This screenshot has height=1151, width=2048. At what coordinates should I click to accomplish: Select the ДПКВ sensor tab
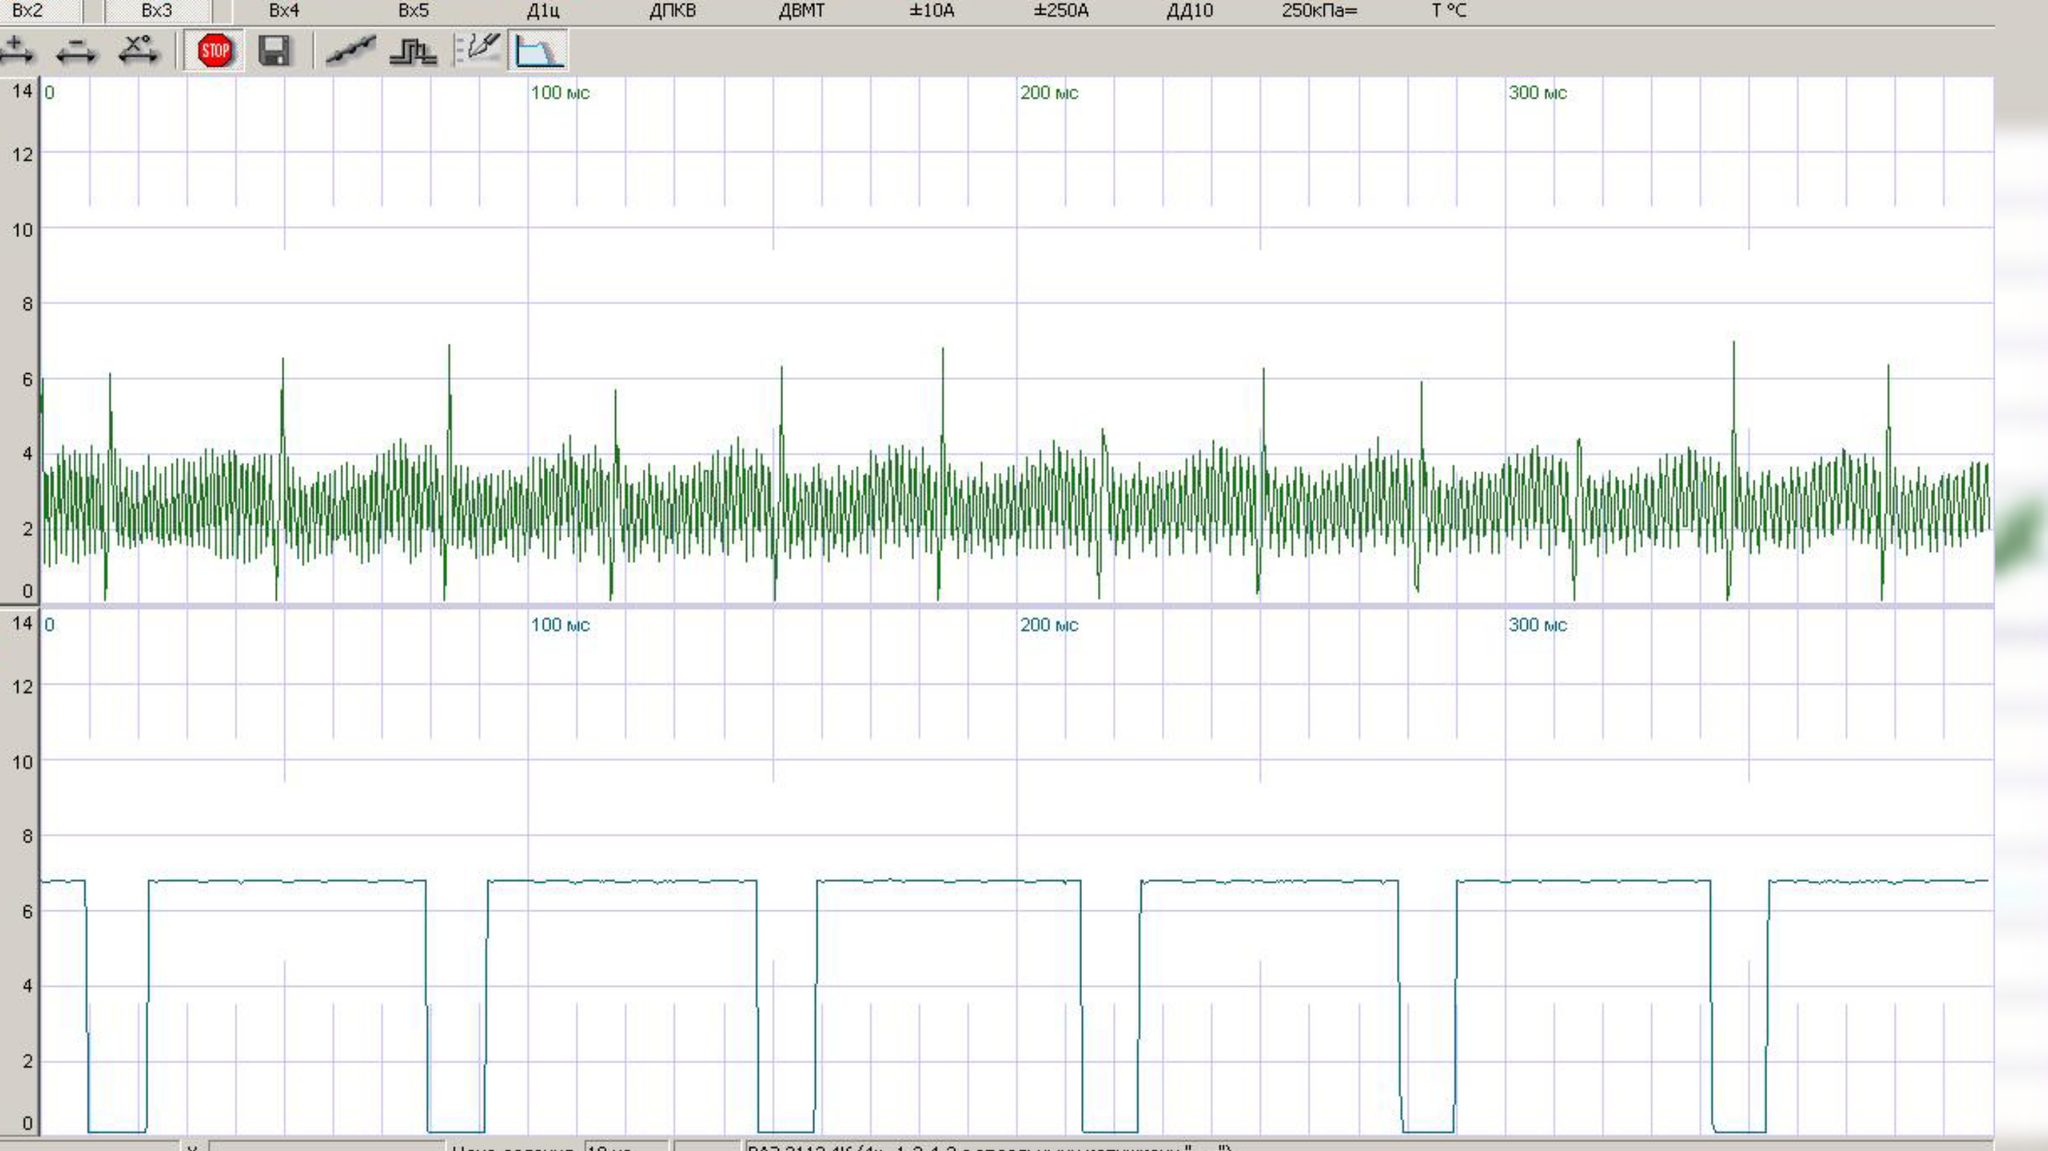[x=672, y=10]
